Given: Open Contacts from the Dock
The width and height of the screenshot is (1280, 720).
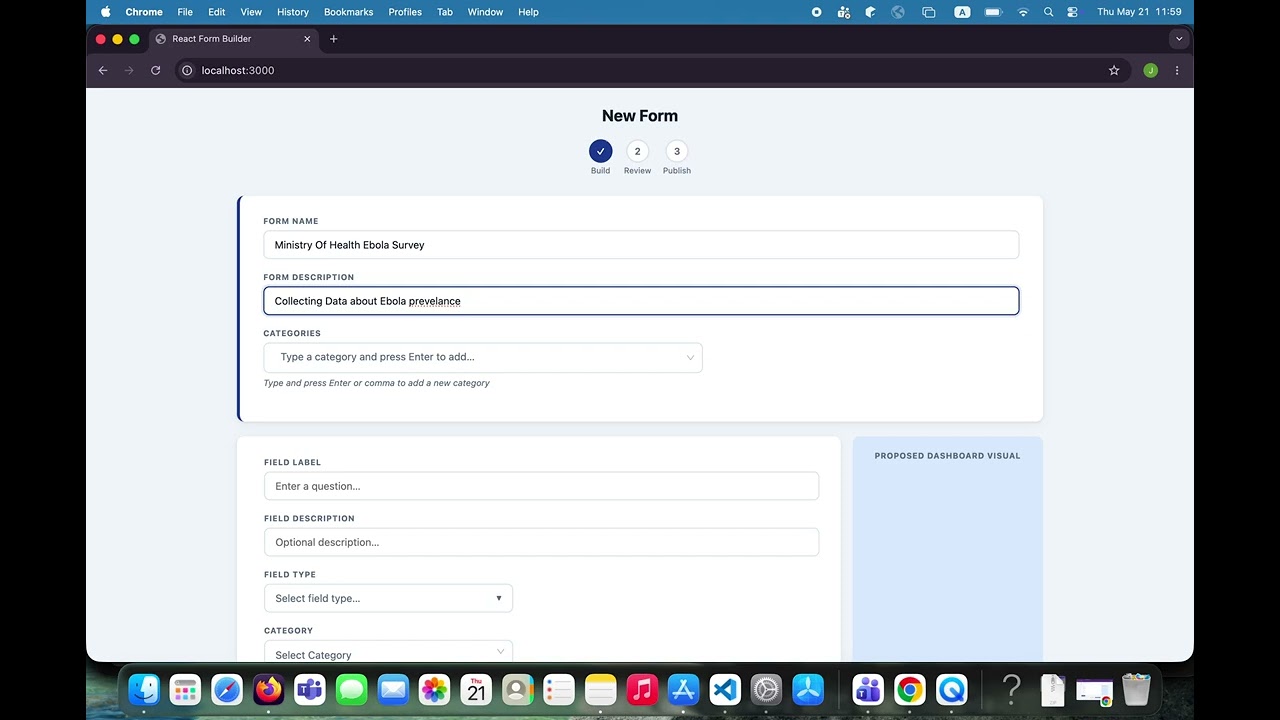Looking at the screenshot, I should 517,689.
